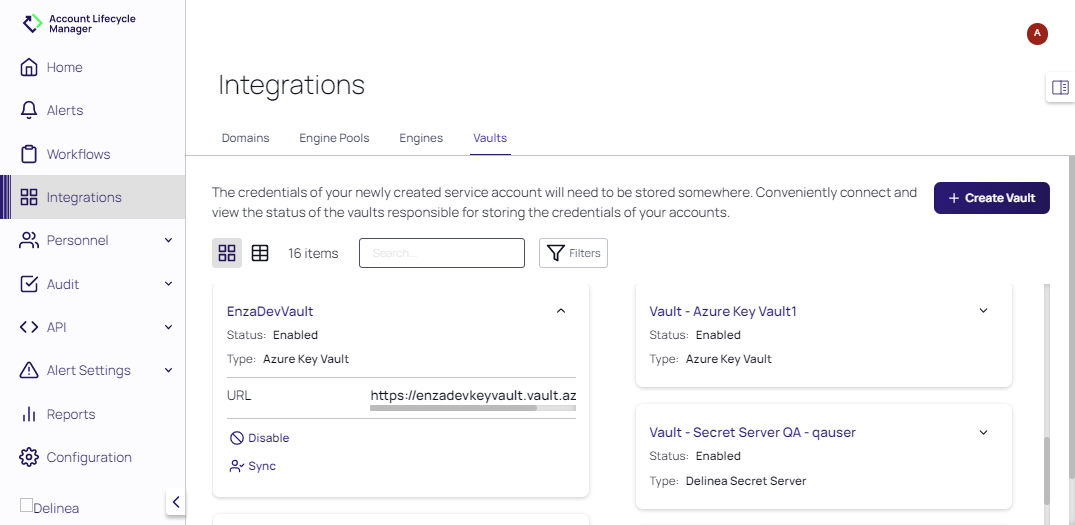Screen dimensions: 1075x525
Task: Open the Domains tab
Action: pyautogui.click(x=245, y=138)
